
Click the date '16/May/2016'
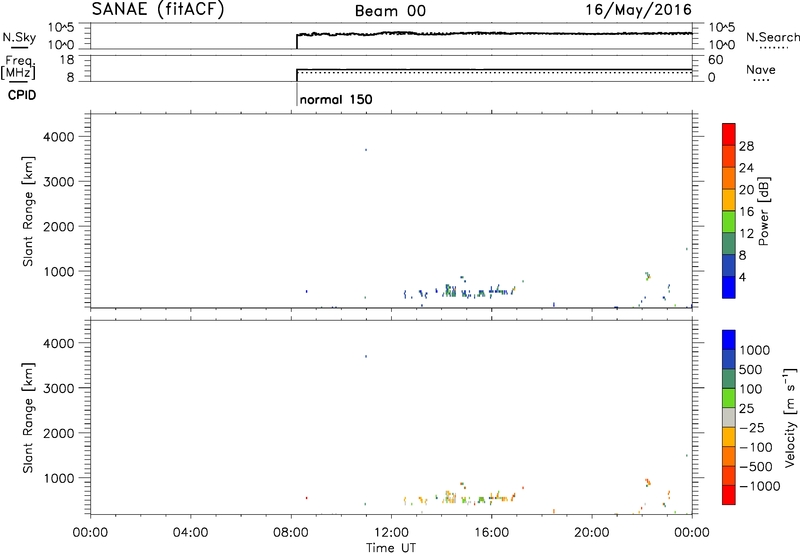point(638,10)
